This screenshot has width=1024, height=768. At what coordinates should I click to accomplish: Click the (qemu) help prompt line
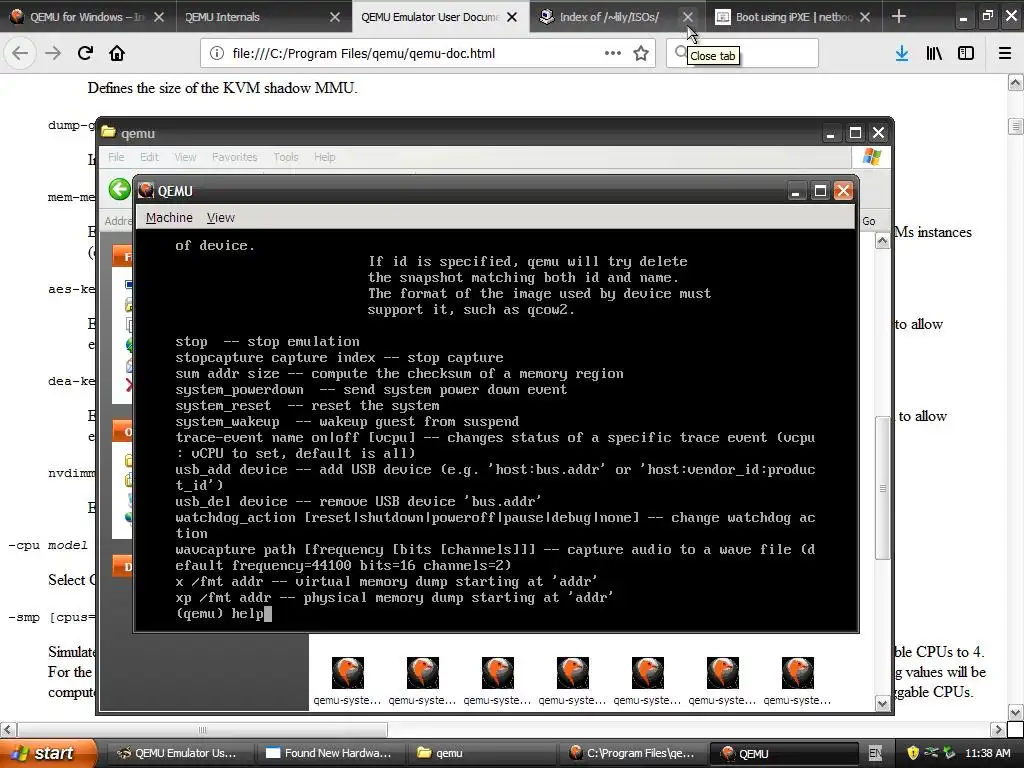coord(223,613)
